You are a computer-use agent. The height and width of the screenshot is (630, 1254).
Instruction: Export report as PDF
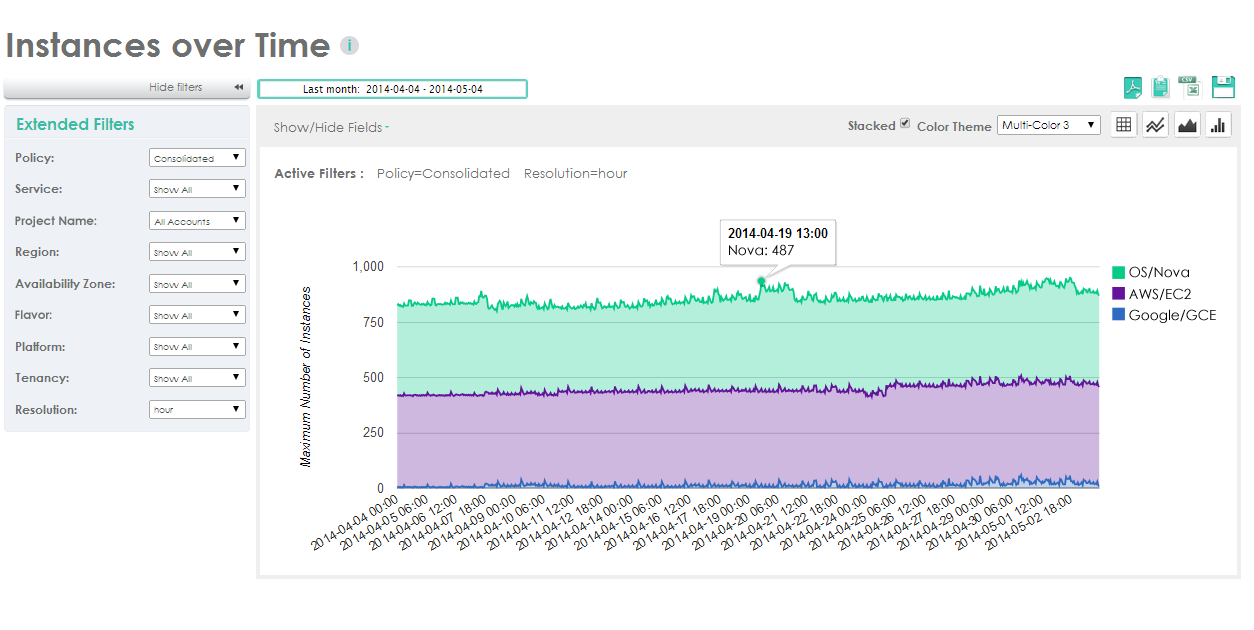pyautogui.click(x=1133, y=88)
